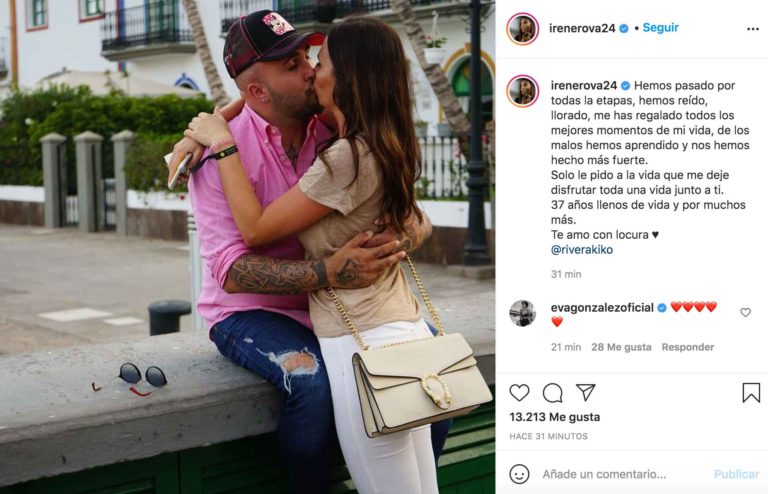The width and height of the screenshot is (768, 494).
Task: Open the @riverakiko mention link
Action: pyautogui.click(x=582, y=250)
